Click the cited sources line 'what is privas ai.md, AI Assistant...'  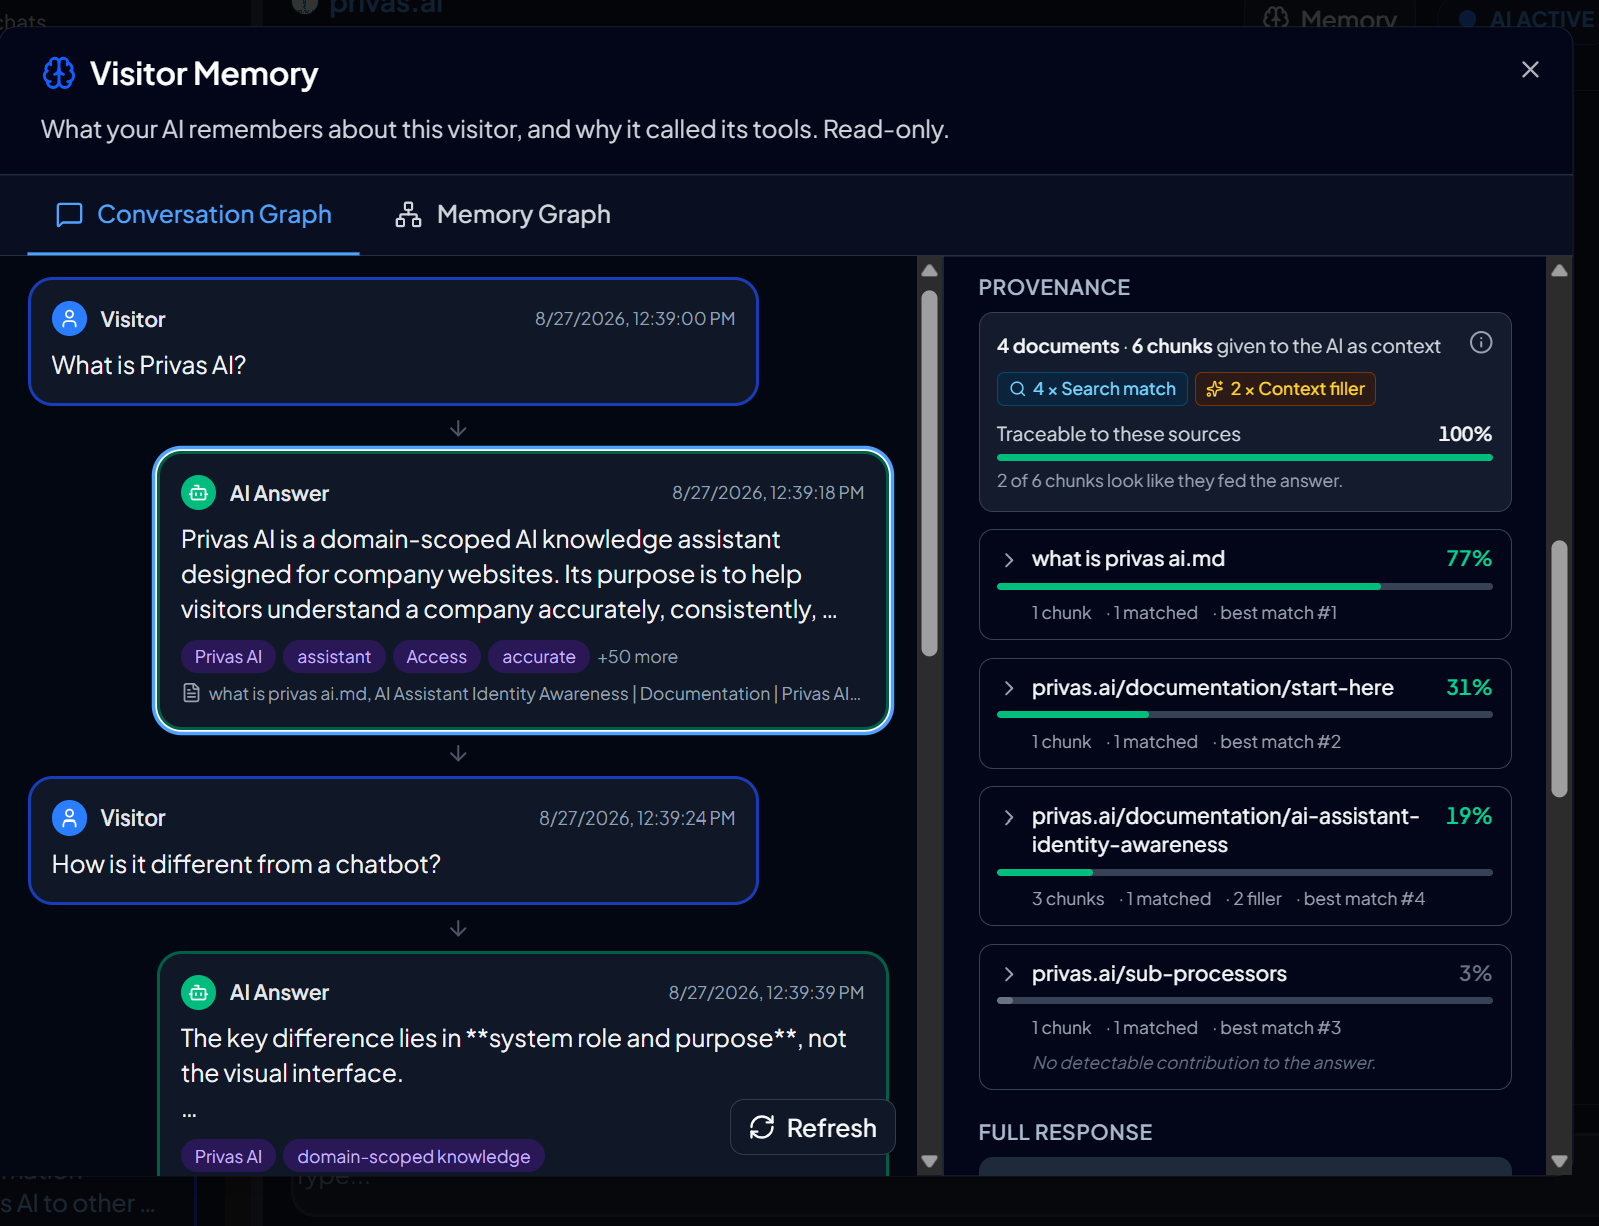(x=534, y=693)
